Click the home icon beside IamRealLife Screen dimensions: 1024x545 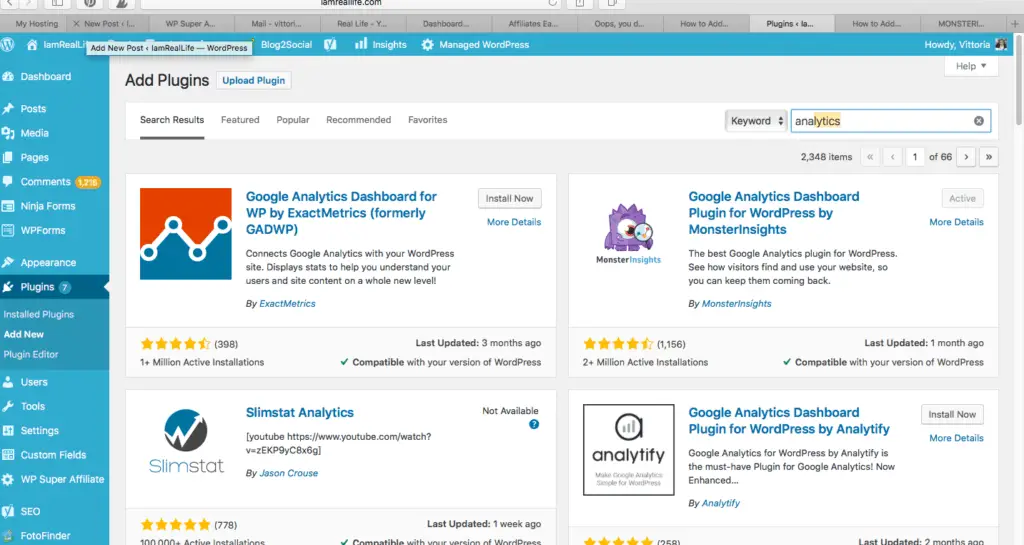pyautogui.click(x=32, y=44)
